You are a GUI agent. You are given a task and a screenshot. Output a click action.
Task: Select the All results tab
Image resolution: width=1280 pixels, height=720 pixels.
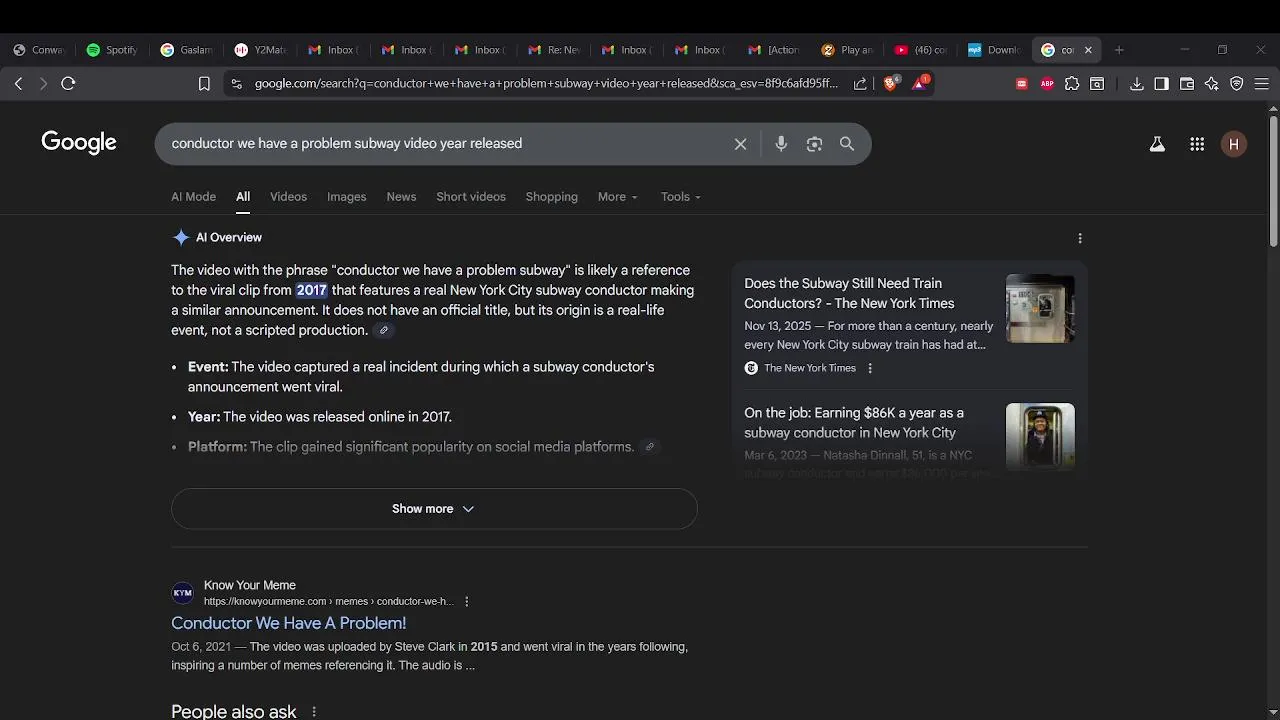243,197
